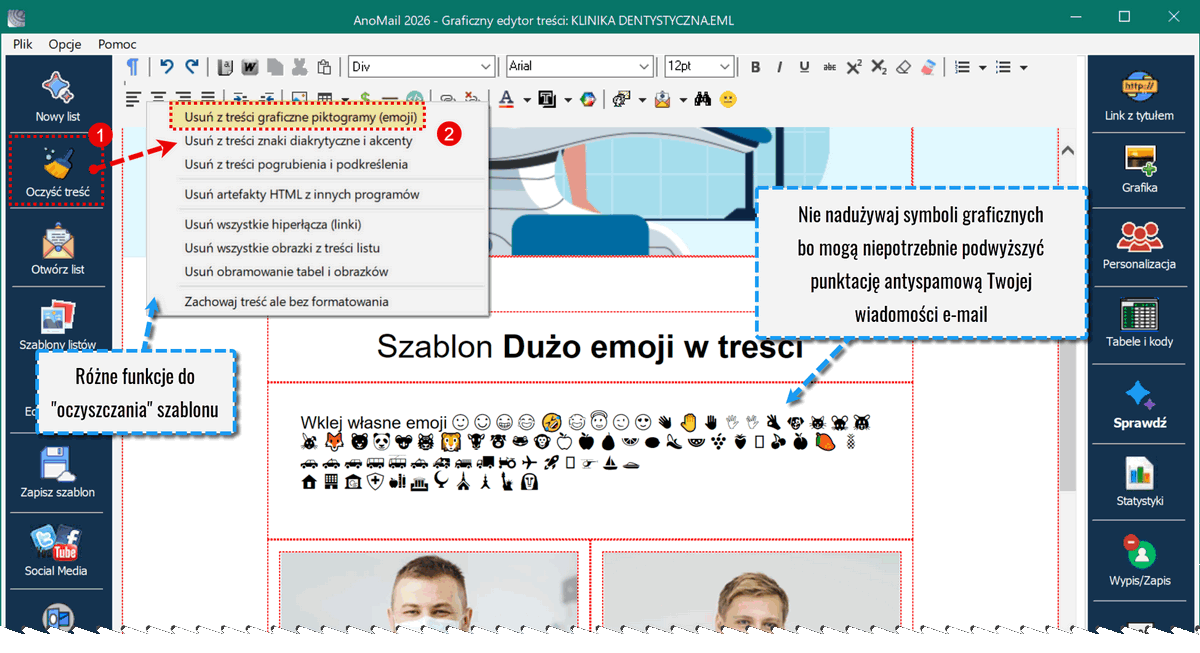
Task: Click the editor scroll up arrow
Action: [x=1067, y=151]
